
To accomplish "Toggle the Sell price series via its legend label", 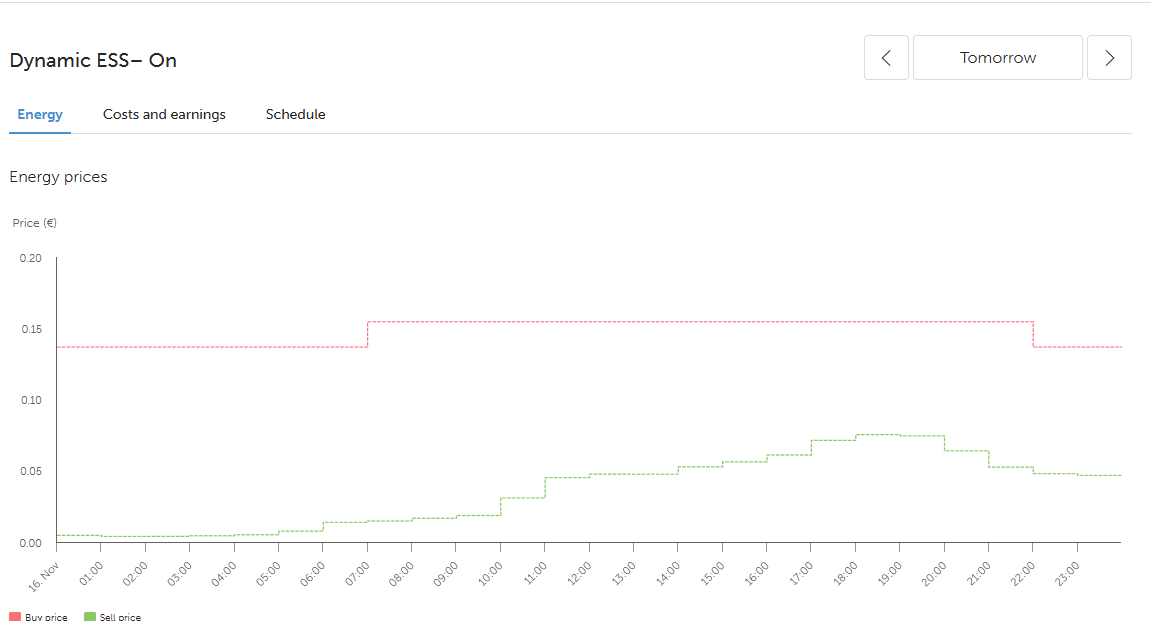I will click(x=120, y=617).
